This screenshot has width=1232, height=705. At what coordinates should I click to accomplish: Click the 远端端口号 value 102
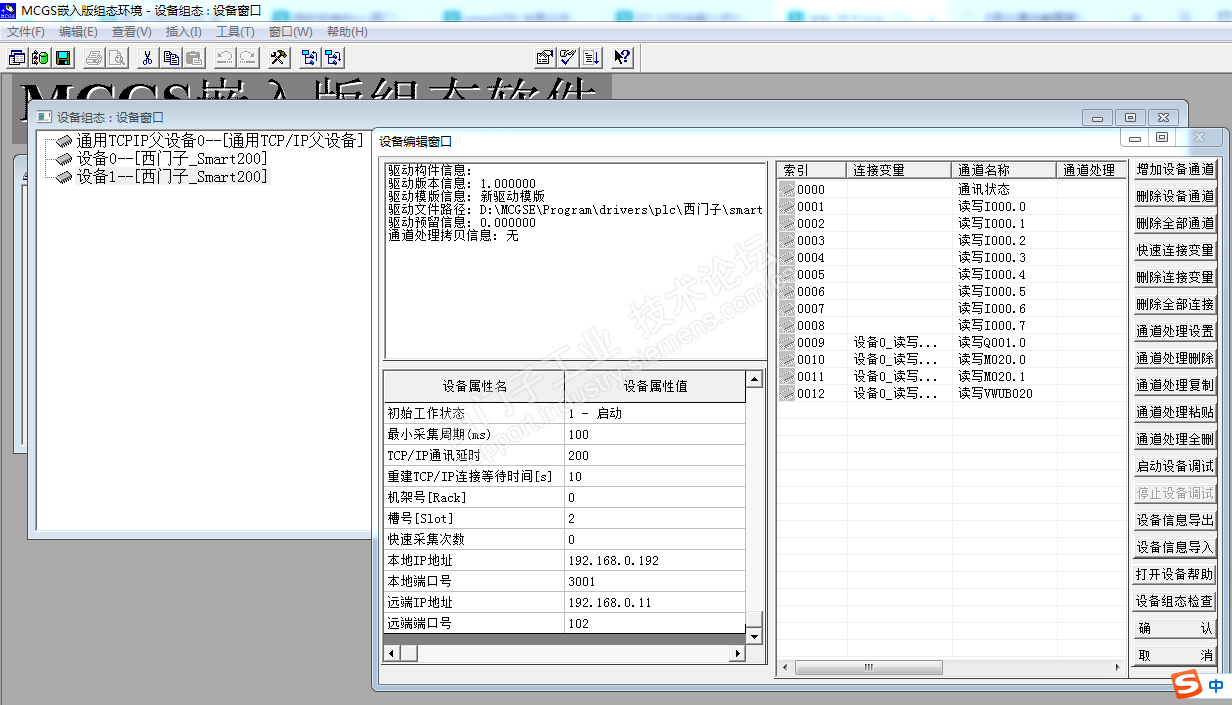[655, 623]
